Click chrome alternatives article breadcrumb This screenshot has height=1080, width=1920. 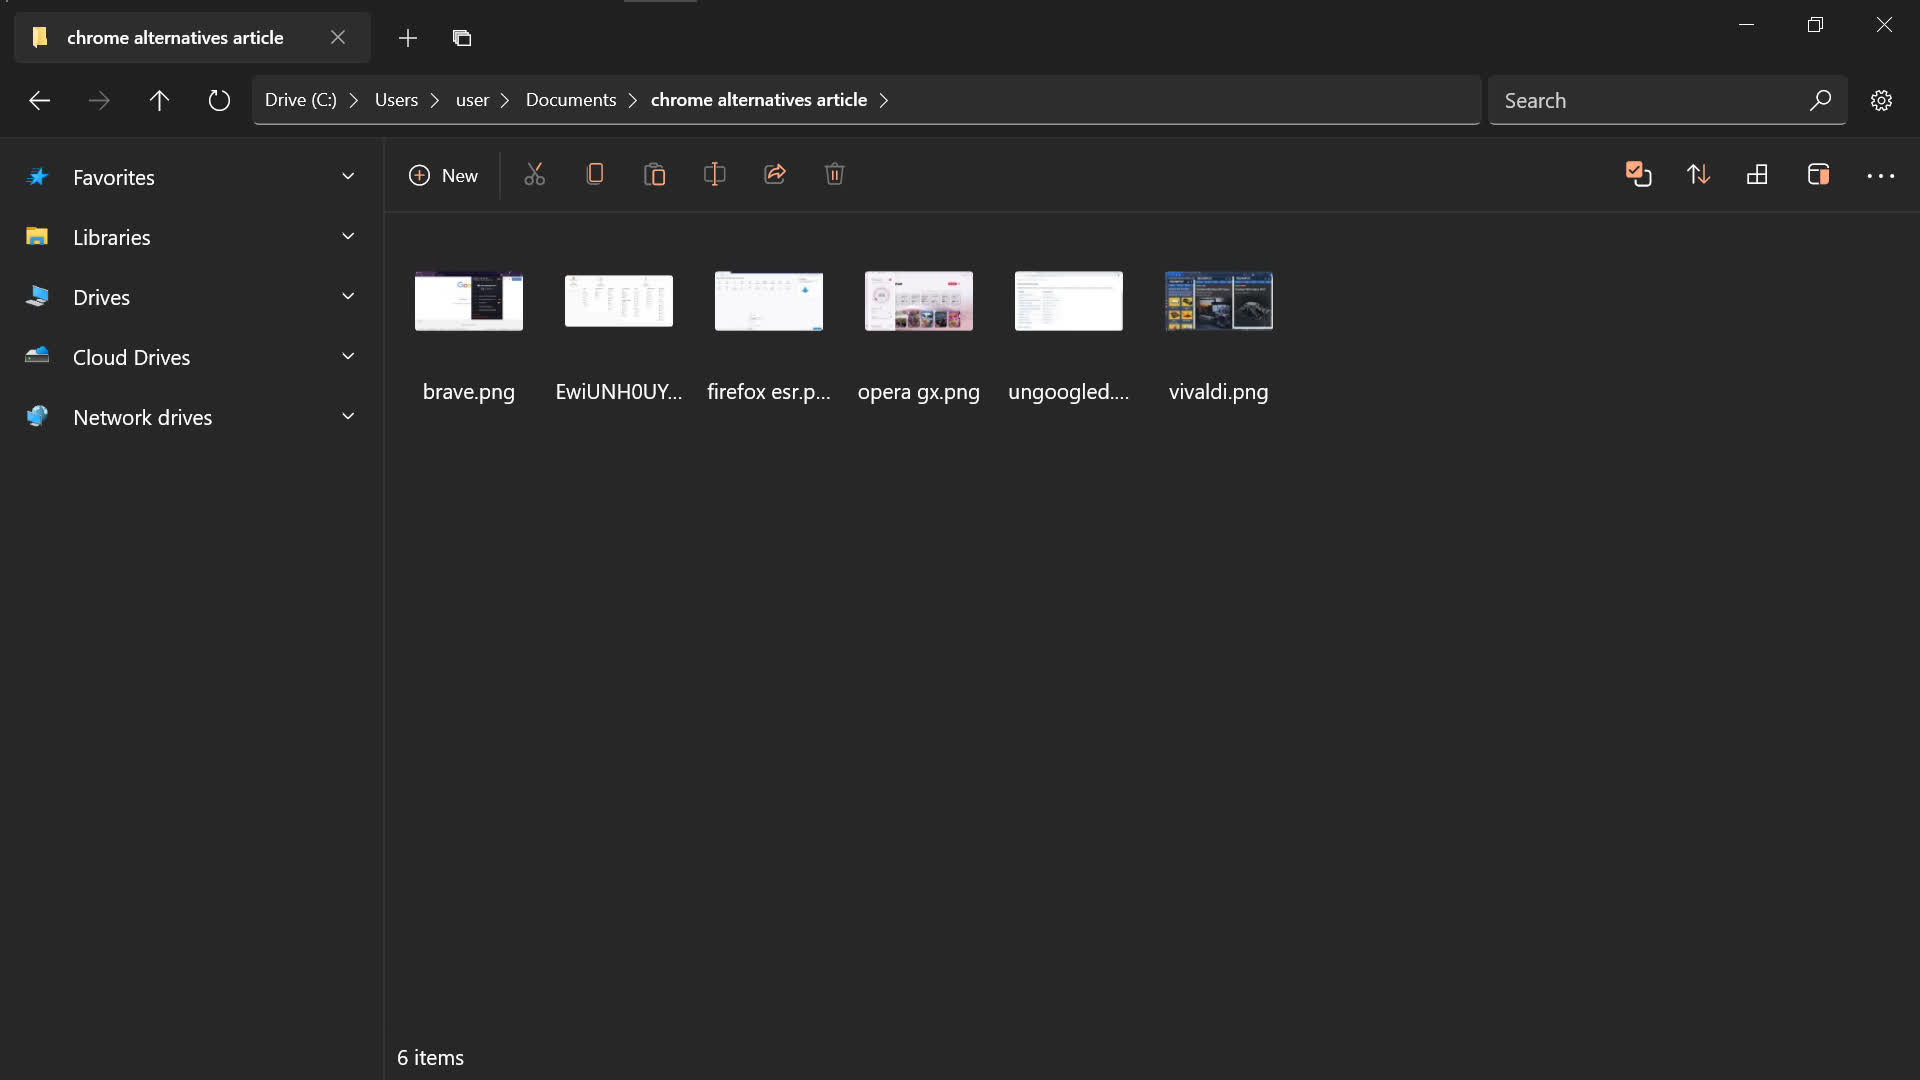pos(759,100)
